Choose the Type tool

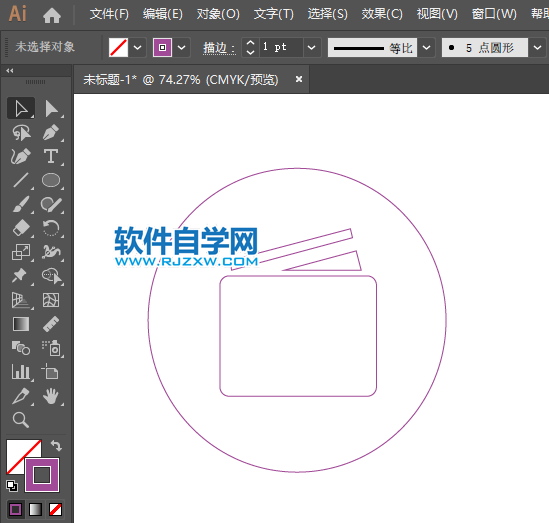[51, 156]
